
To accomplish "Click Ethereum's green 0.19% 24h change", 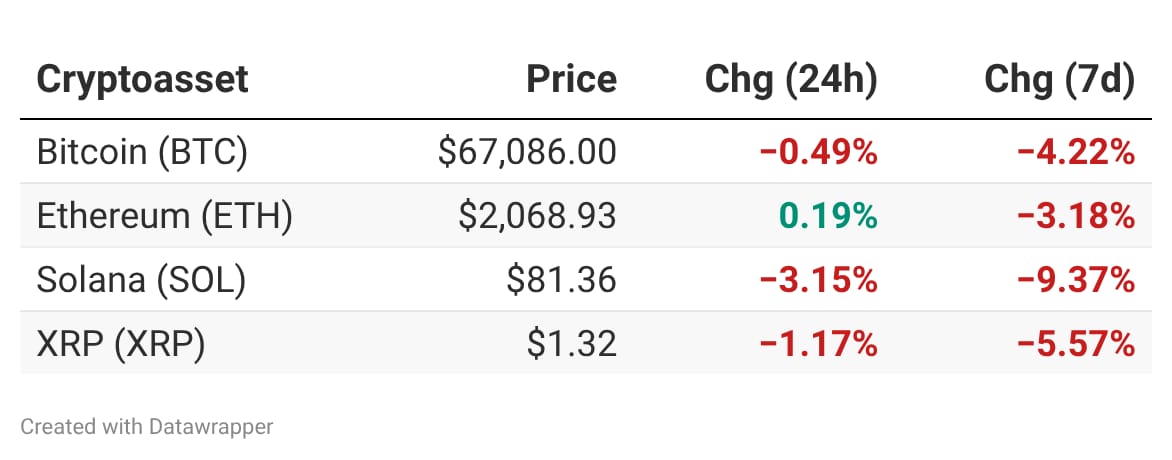I will (x=825, y=216).
